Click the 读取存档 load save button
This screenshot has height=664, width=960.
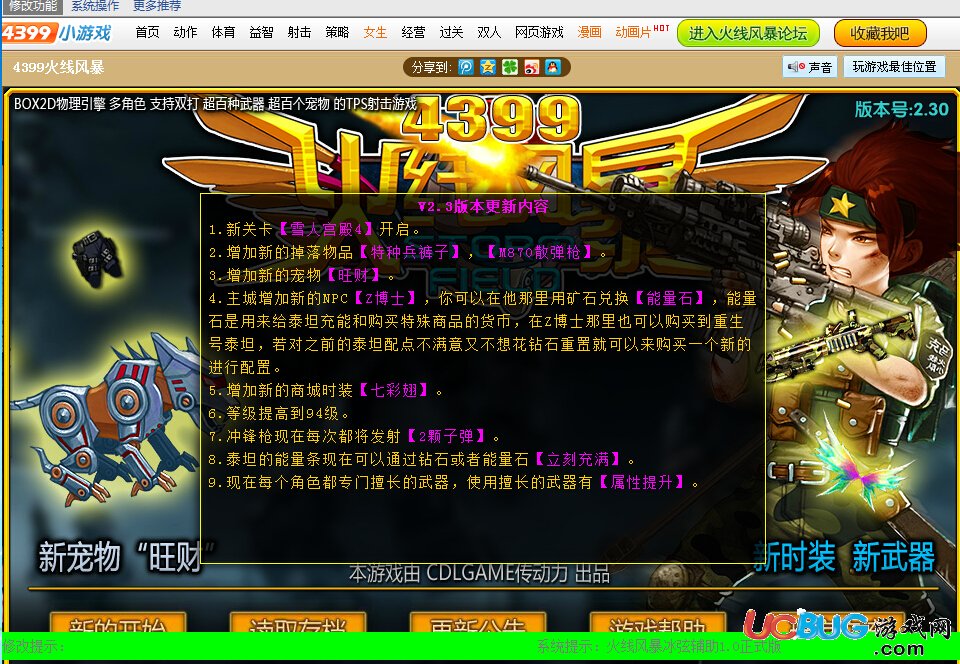tap(298, 623)
